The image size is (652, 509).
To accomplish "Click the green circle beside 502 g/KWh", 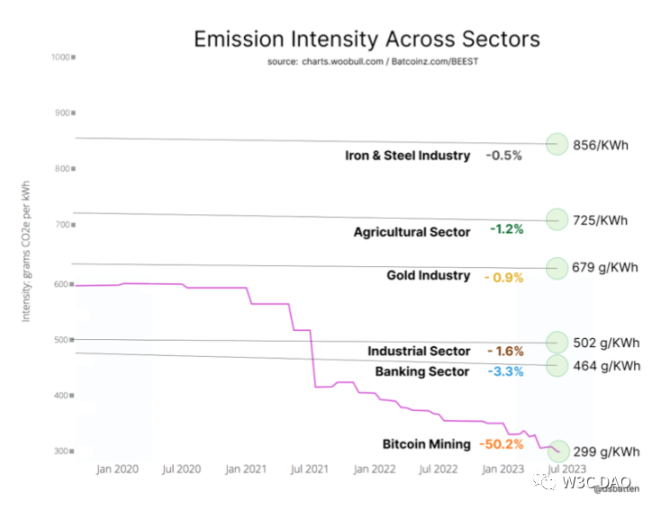I will [556, 343].
